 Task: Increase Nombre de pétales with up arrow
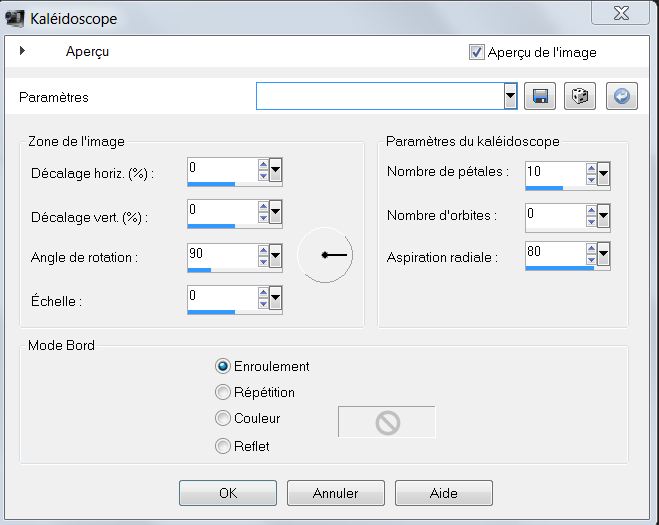[x=591, y=169]
